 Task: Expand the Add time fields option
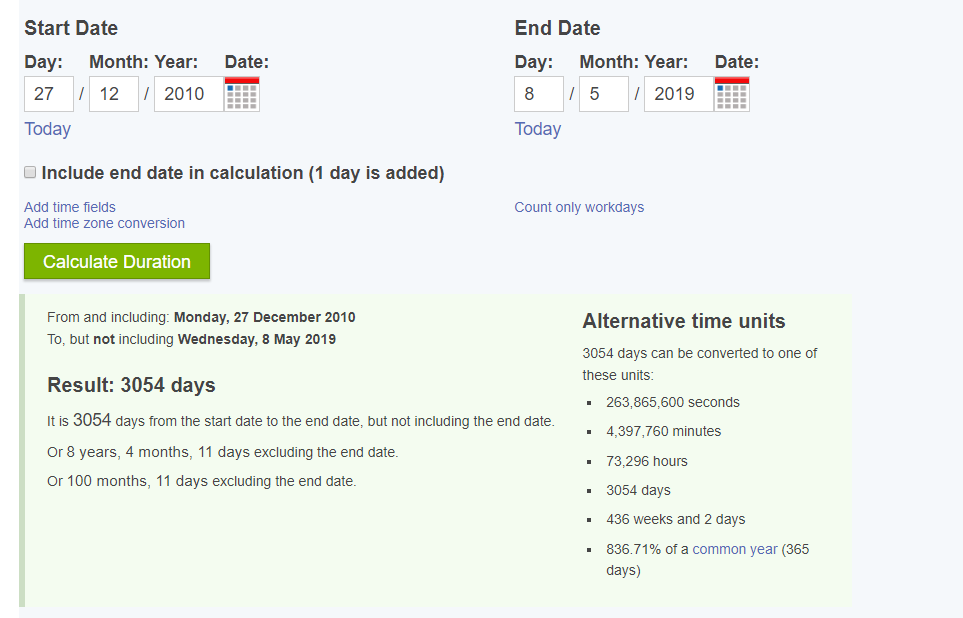(70, 207)
